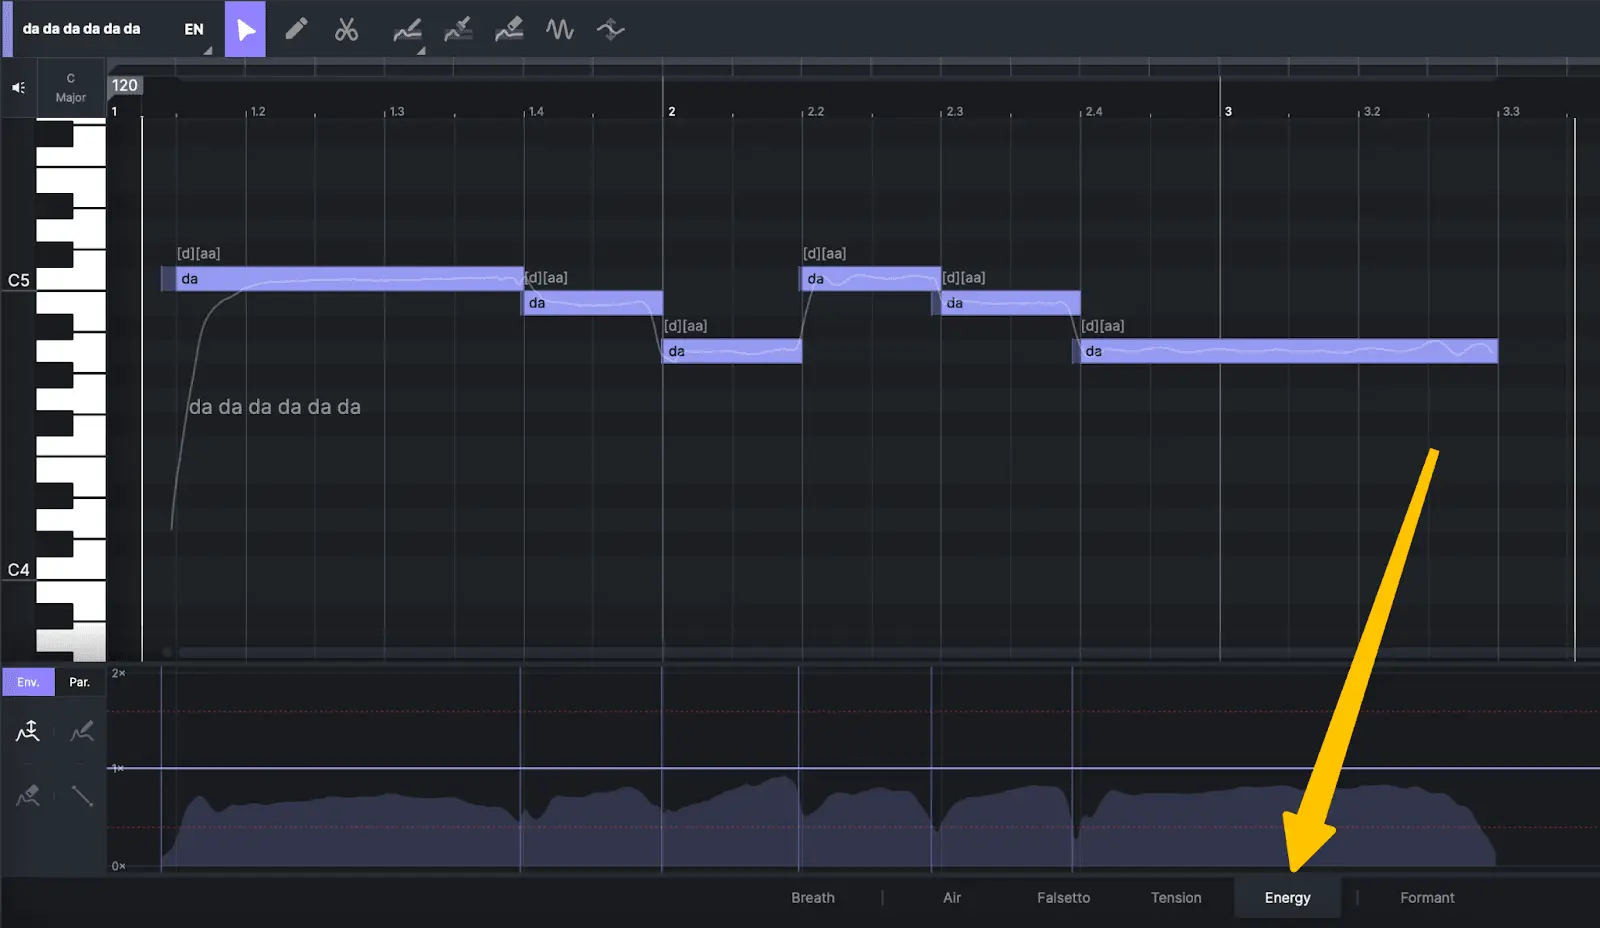Click bar 2 on the timeline ruler
1600x928 pixels.
click(x=671, y=111)
